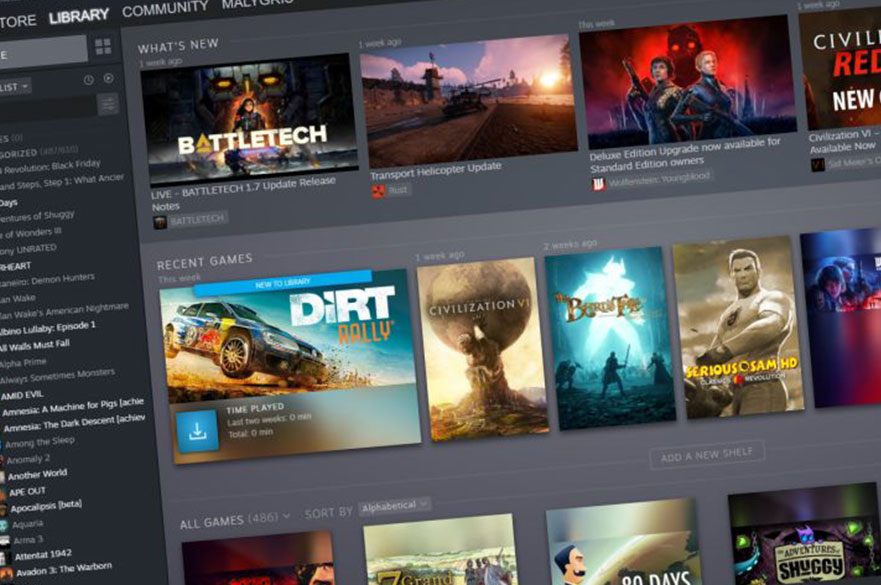Click the red Rust game icon
The width and height of the screenshot is (881, 585).
(378, 192)
